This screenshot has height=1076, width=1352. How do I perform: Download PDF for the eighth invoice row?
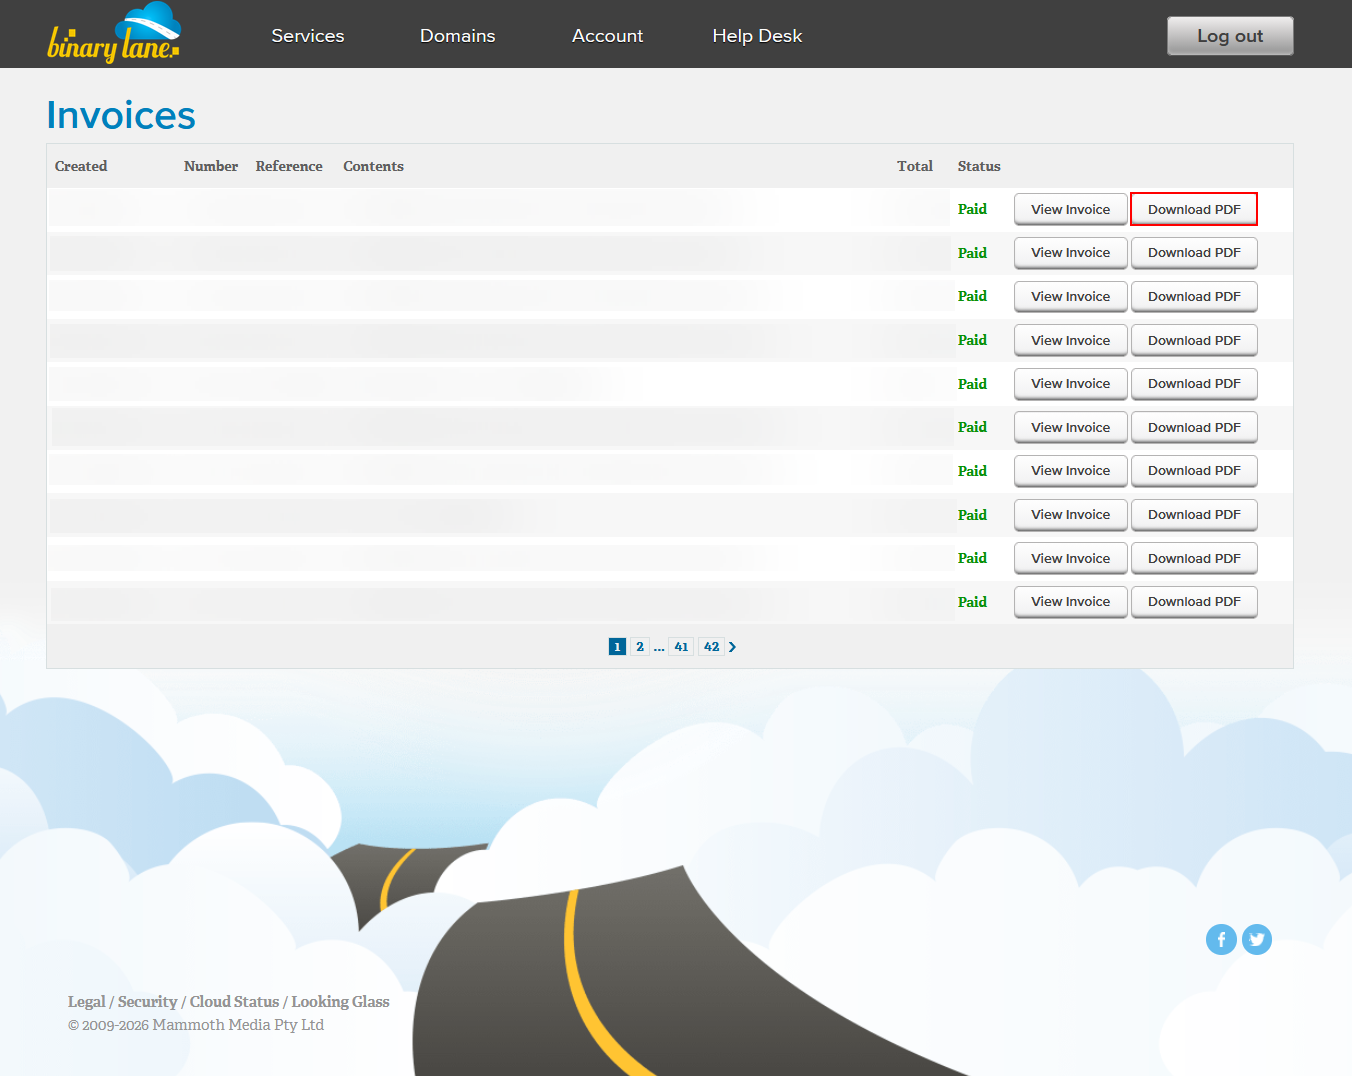[x=1194, y=515]
